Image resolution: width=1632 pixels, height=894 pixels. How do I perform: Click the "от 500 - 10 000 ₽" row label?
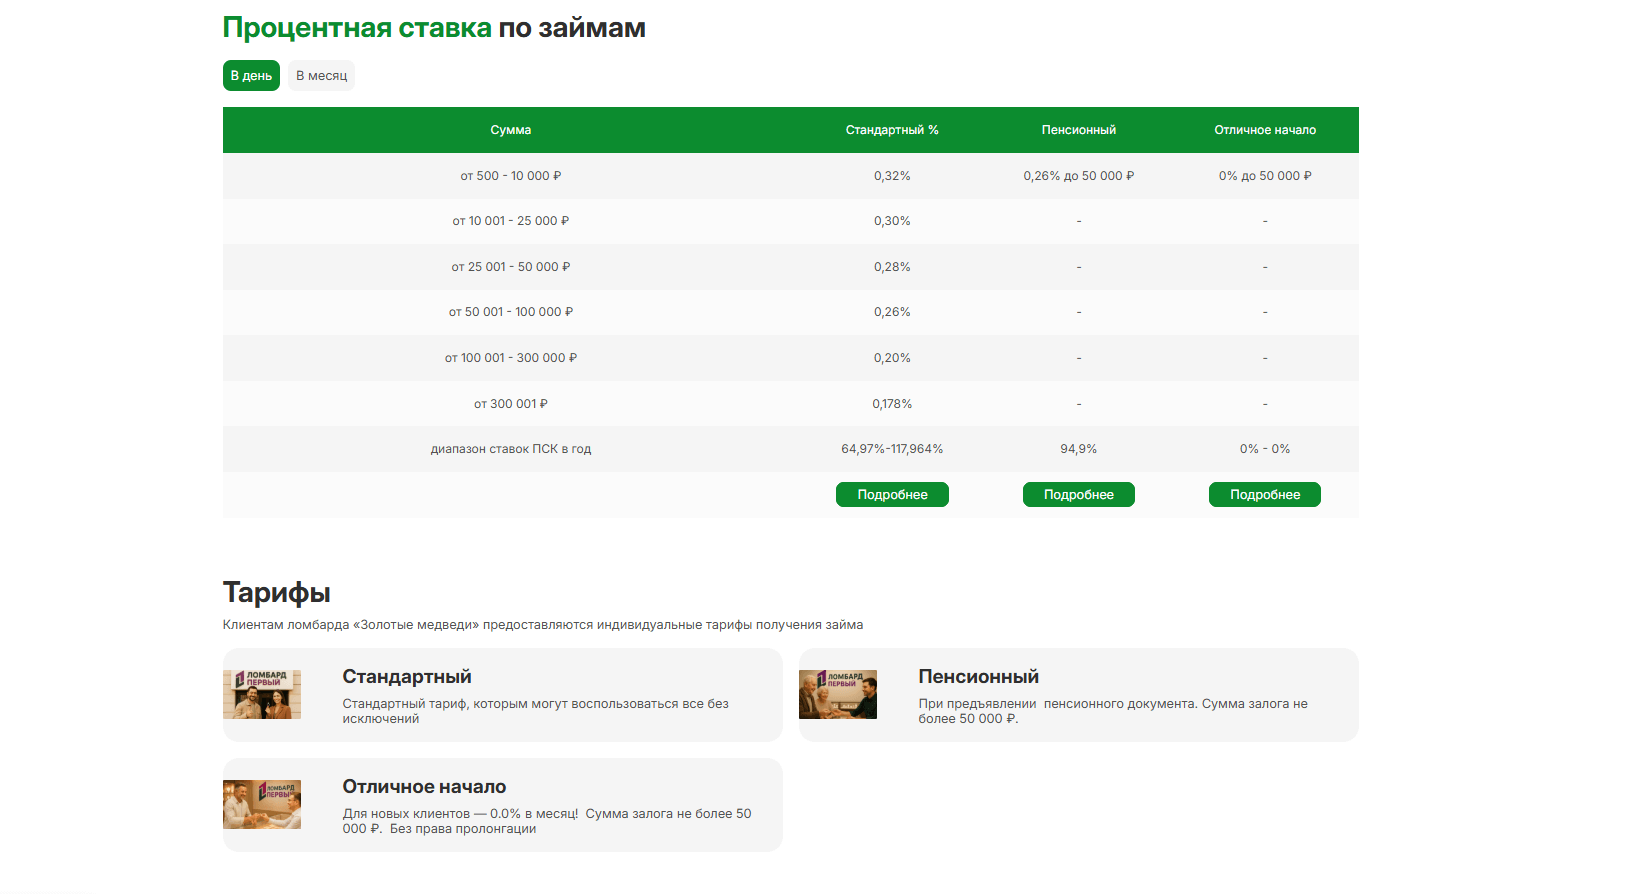pos(510,176)
